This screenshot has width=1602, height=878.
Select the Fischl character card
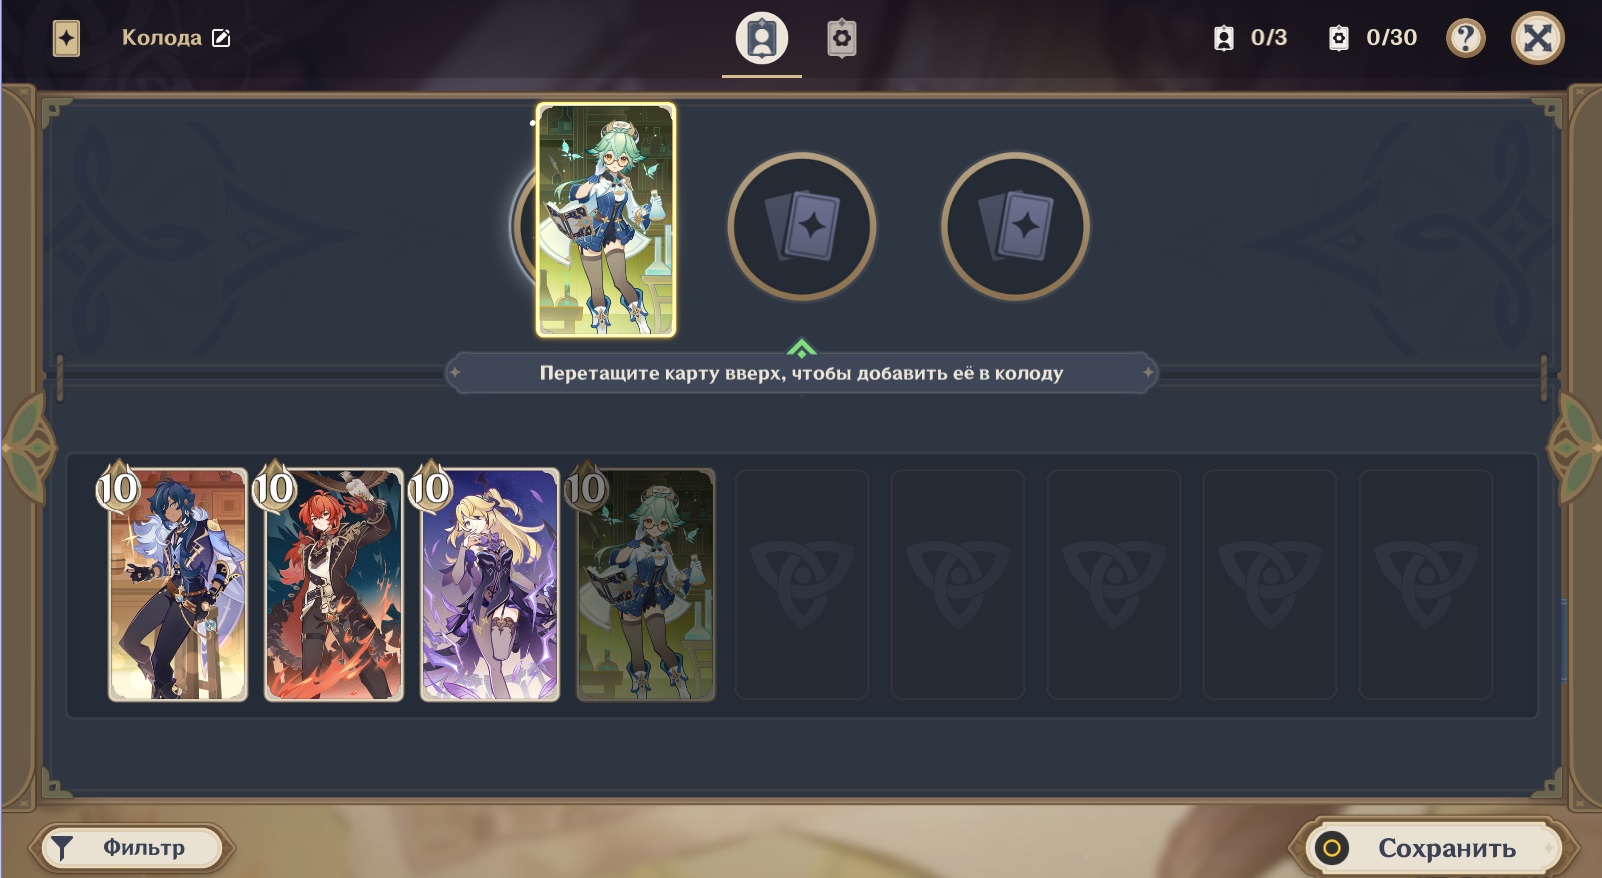489,584
